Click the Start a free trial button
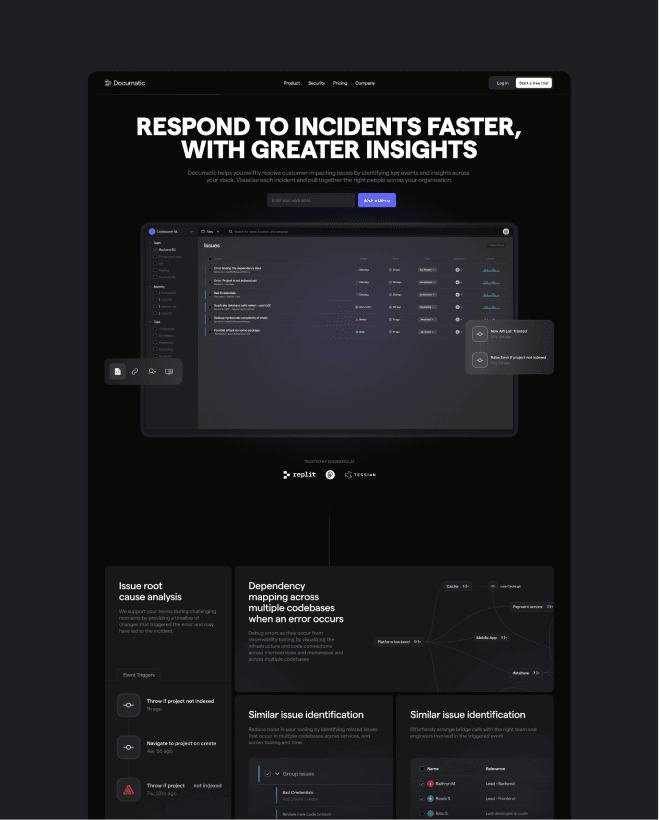The width and height of the screenshot is (659, 820). point(533,83)
